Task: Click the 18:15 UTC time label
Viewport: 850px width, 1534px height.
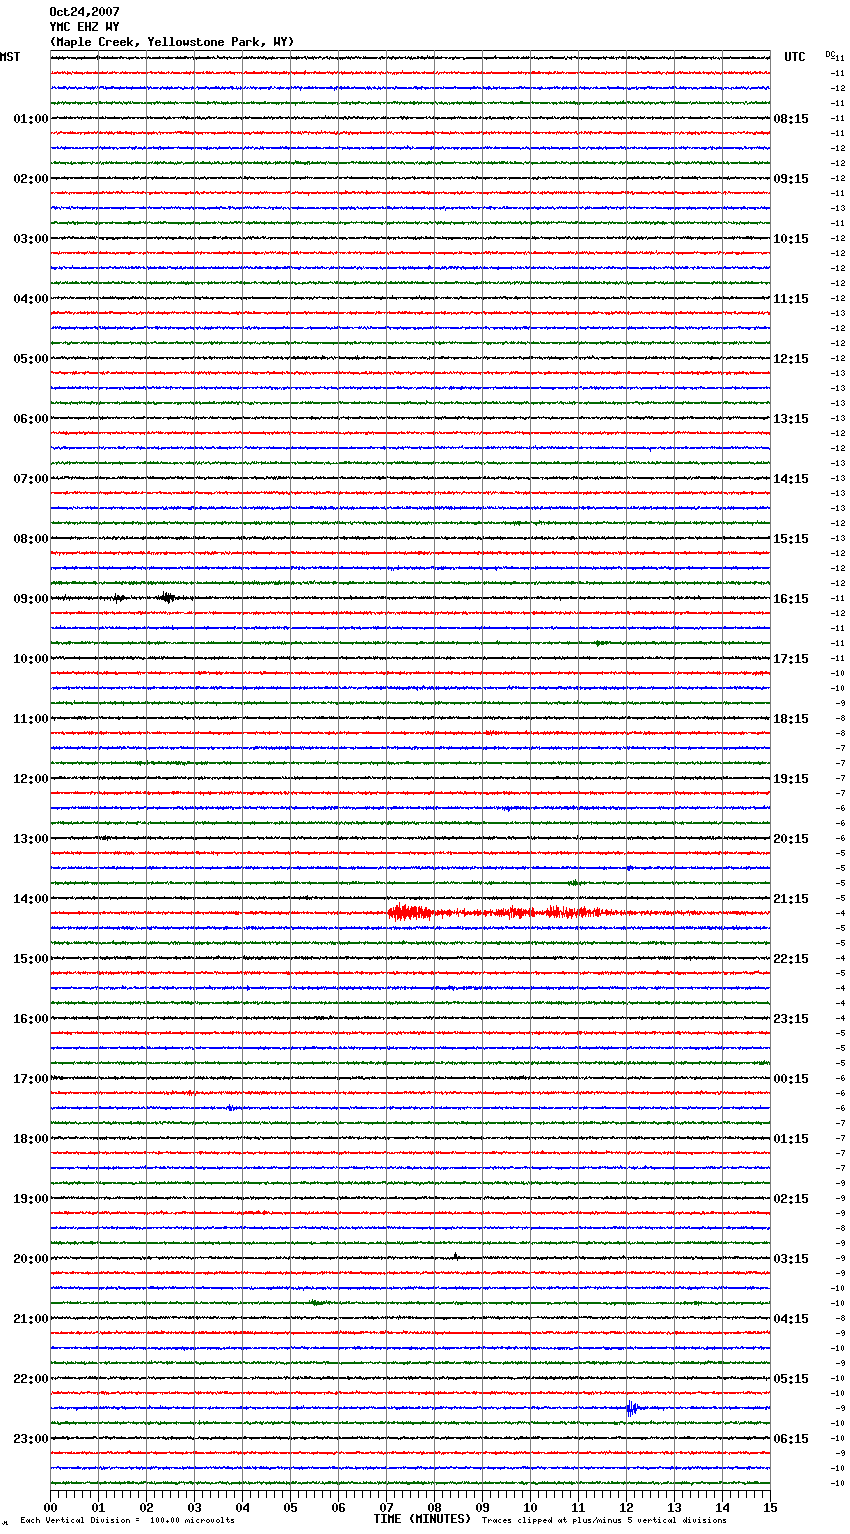Action: (791, 719)
